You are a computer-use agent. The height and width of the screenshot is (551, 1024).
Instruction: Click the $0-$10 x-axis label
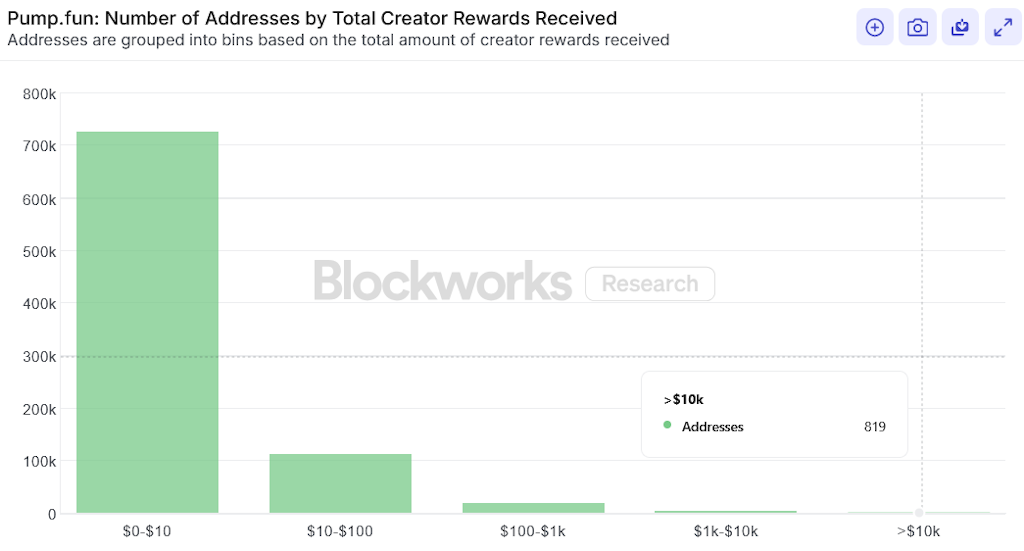[147, 531]
